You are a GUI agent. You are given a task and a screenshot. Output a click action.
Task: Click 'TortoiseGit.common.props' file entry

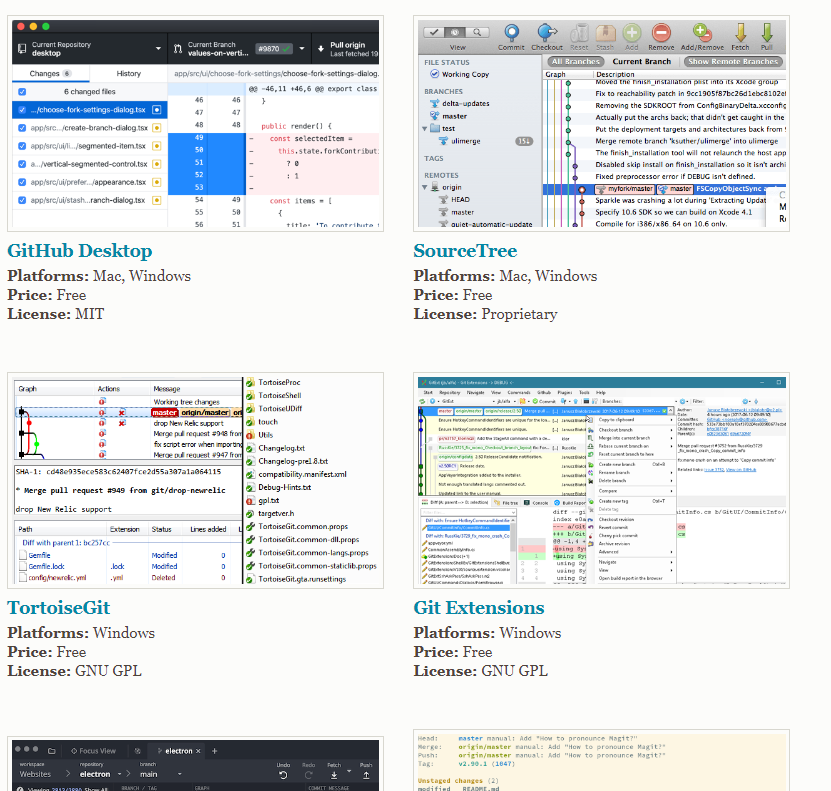point(303,527)
